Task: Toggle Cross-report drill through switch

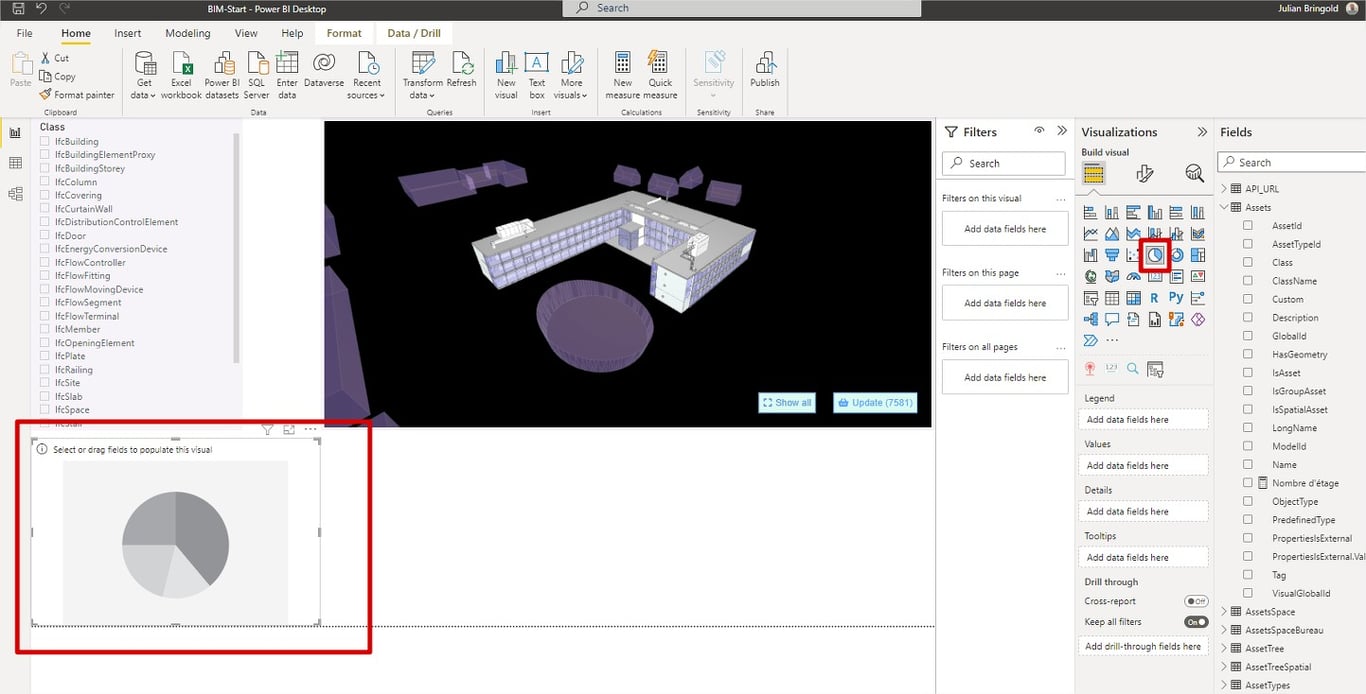Action: click(x=1196, y=601)
